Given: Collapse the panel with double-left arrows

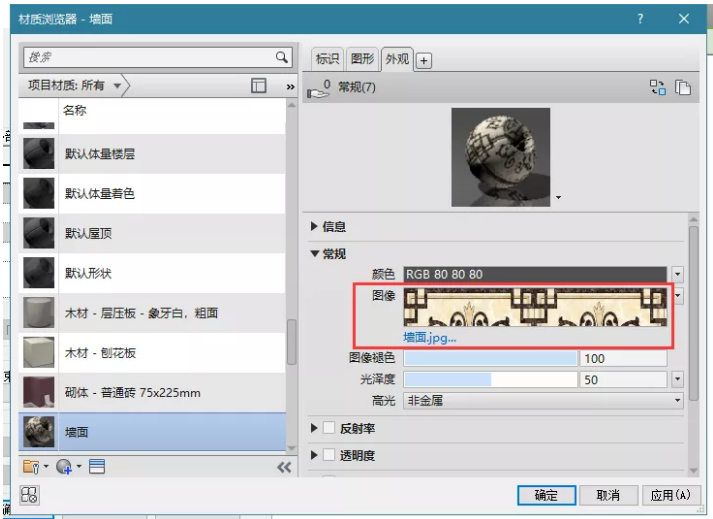Looking at the screenshot, I should [x=284, y=467].
